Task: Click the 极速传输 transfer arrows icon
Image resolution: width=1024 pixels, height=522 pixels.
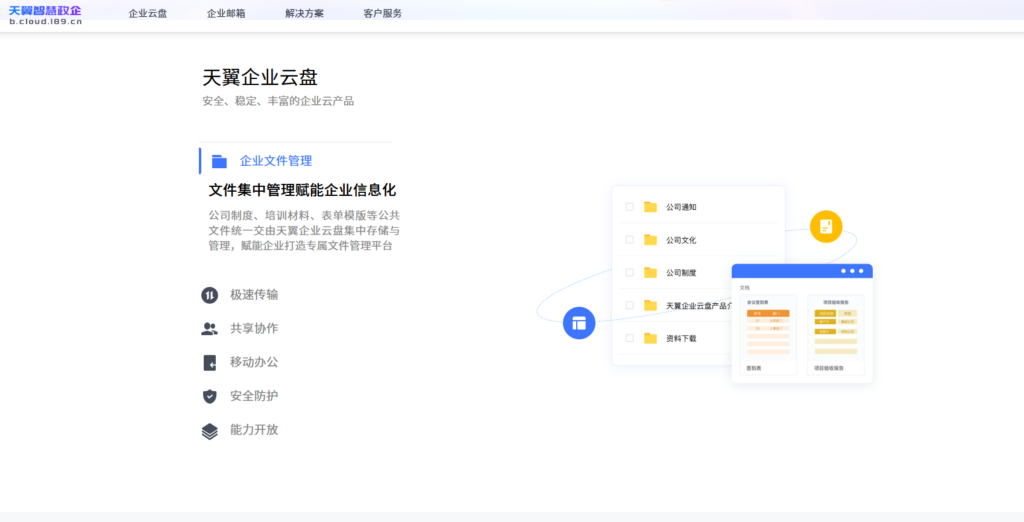Action: 209,295
